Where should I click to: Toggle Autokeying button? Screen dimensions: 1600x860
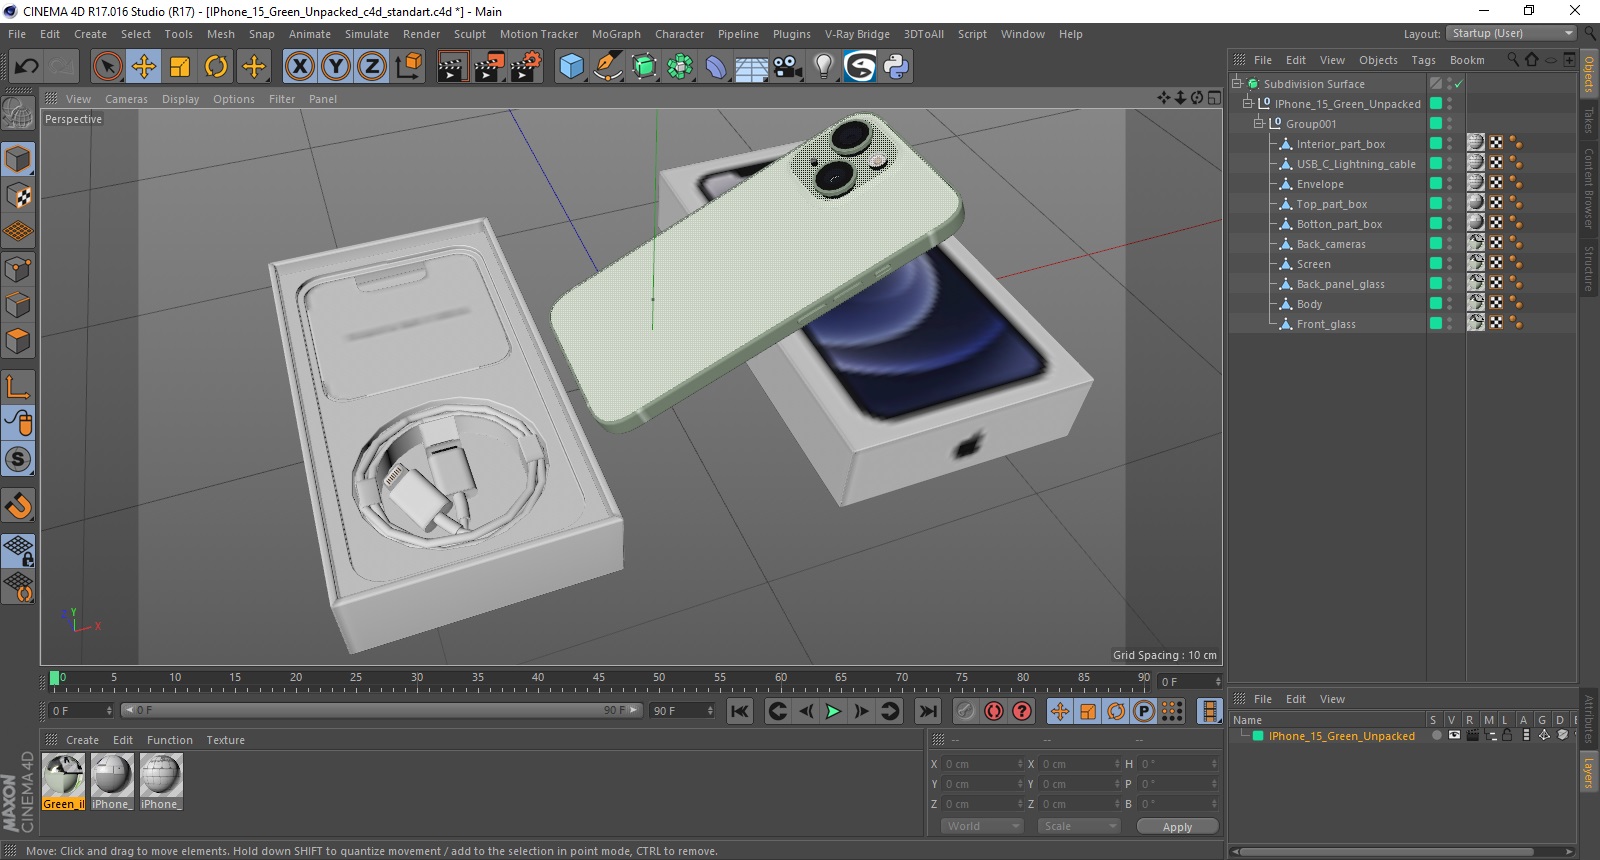pos(993,711)
